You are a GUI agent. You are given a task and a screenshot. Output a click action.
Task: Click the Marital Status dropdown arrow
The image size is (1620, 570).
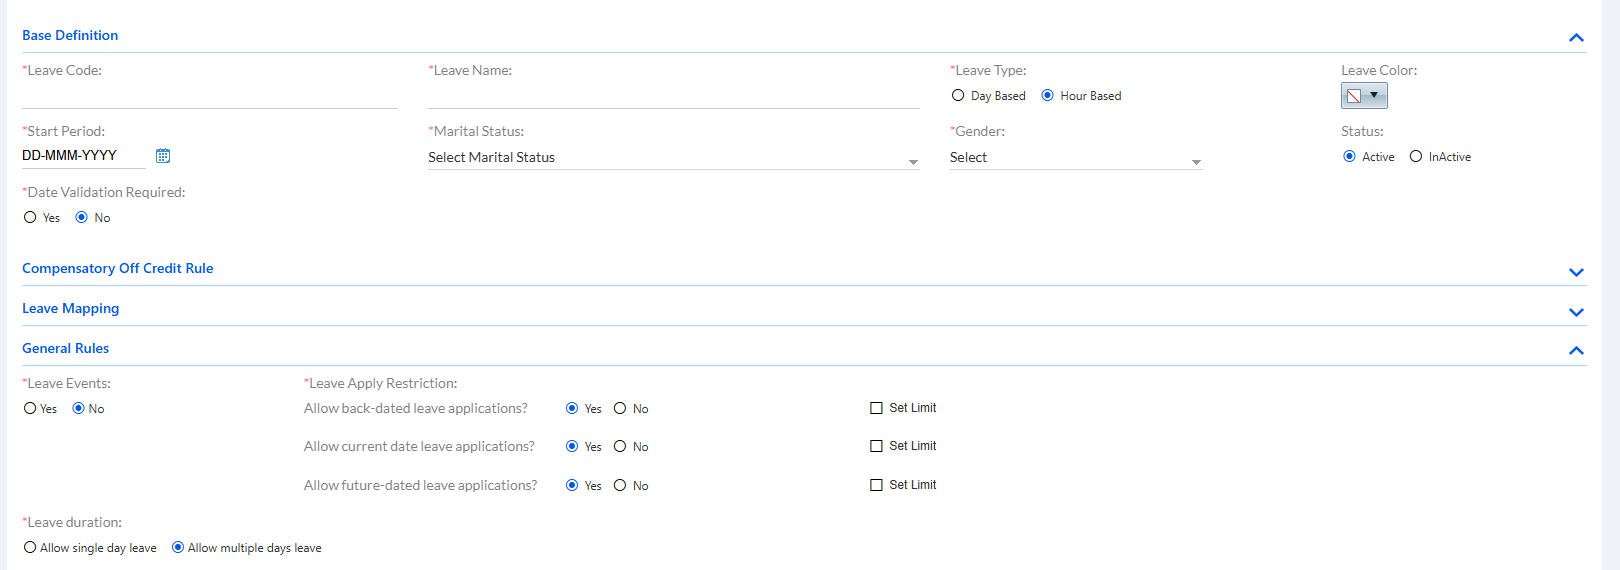point(913,162)
